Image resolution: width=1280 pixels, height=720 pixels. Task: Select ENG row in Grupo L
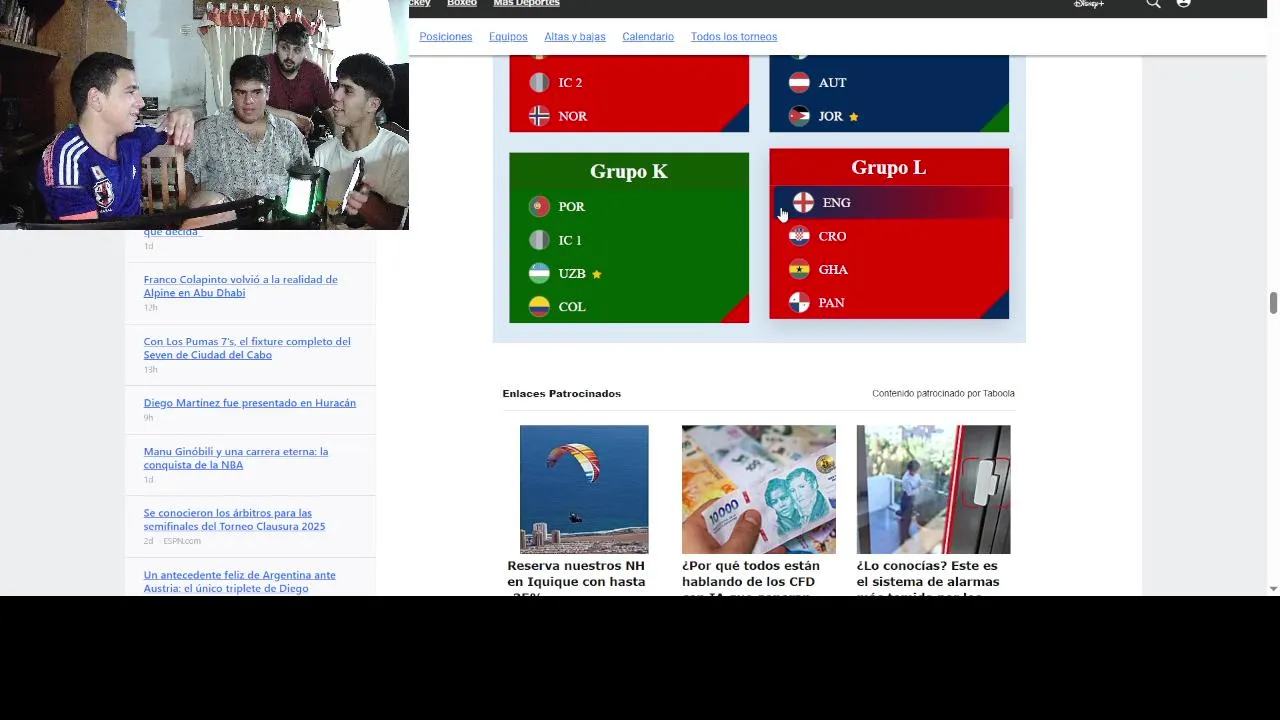pyautogui.click(x=892, y=203)
